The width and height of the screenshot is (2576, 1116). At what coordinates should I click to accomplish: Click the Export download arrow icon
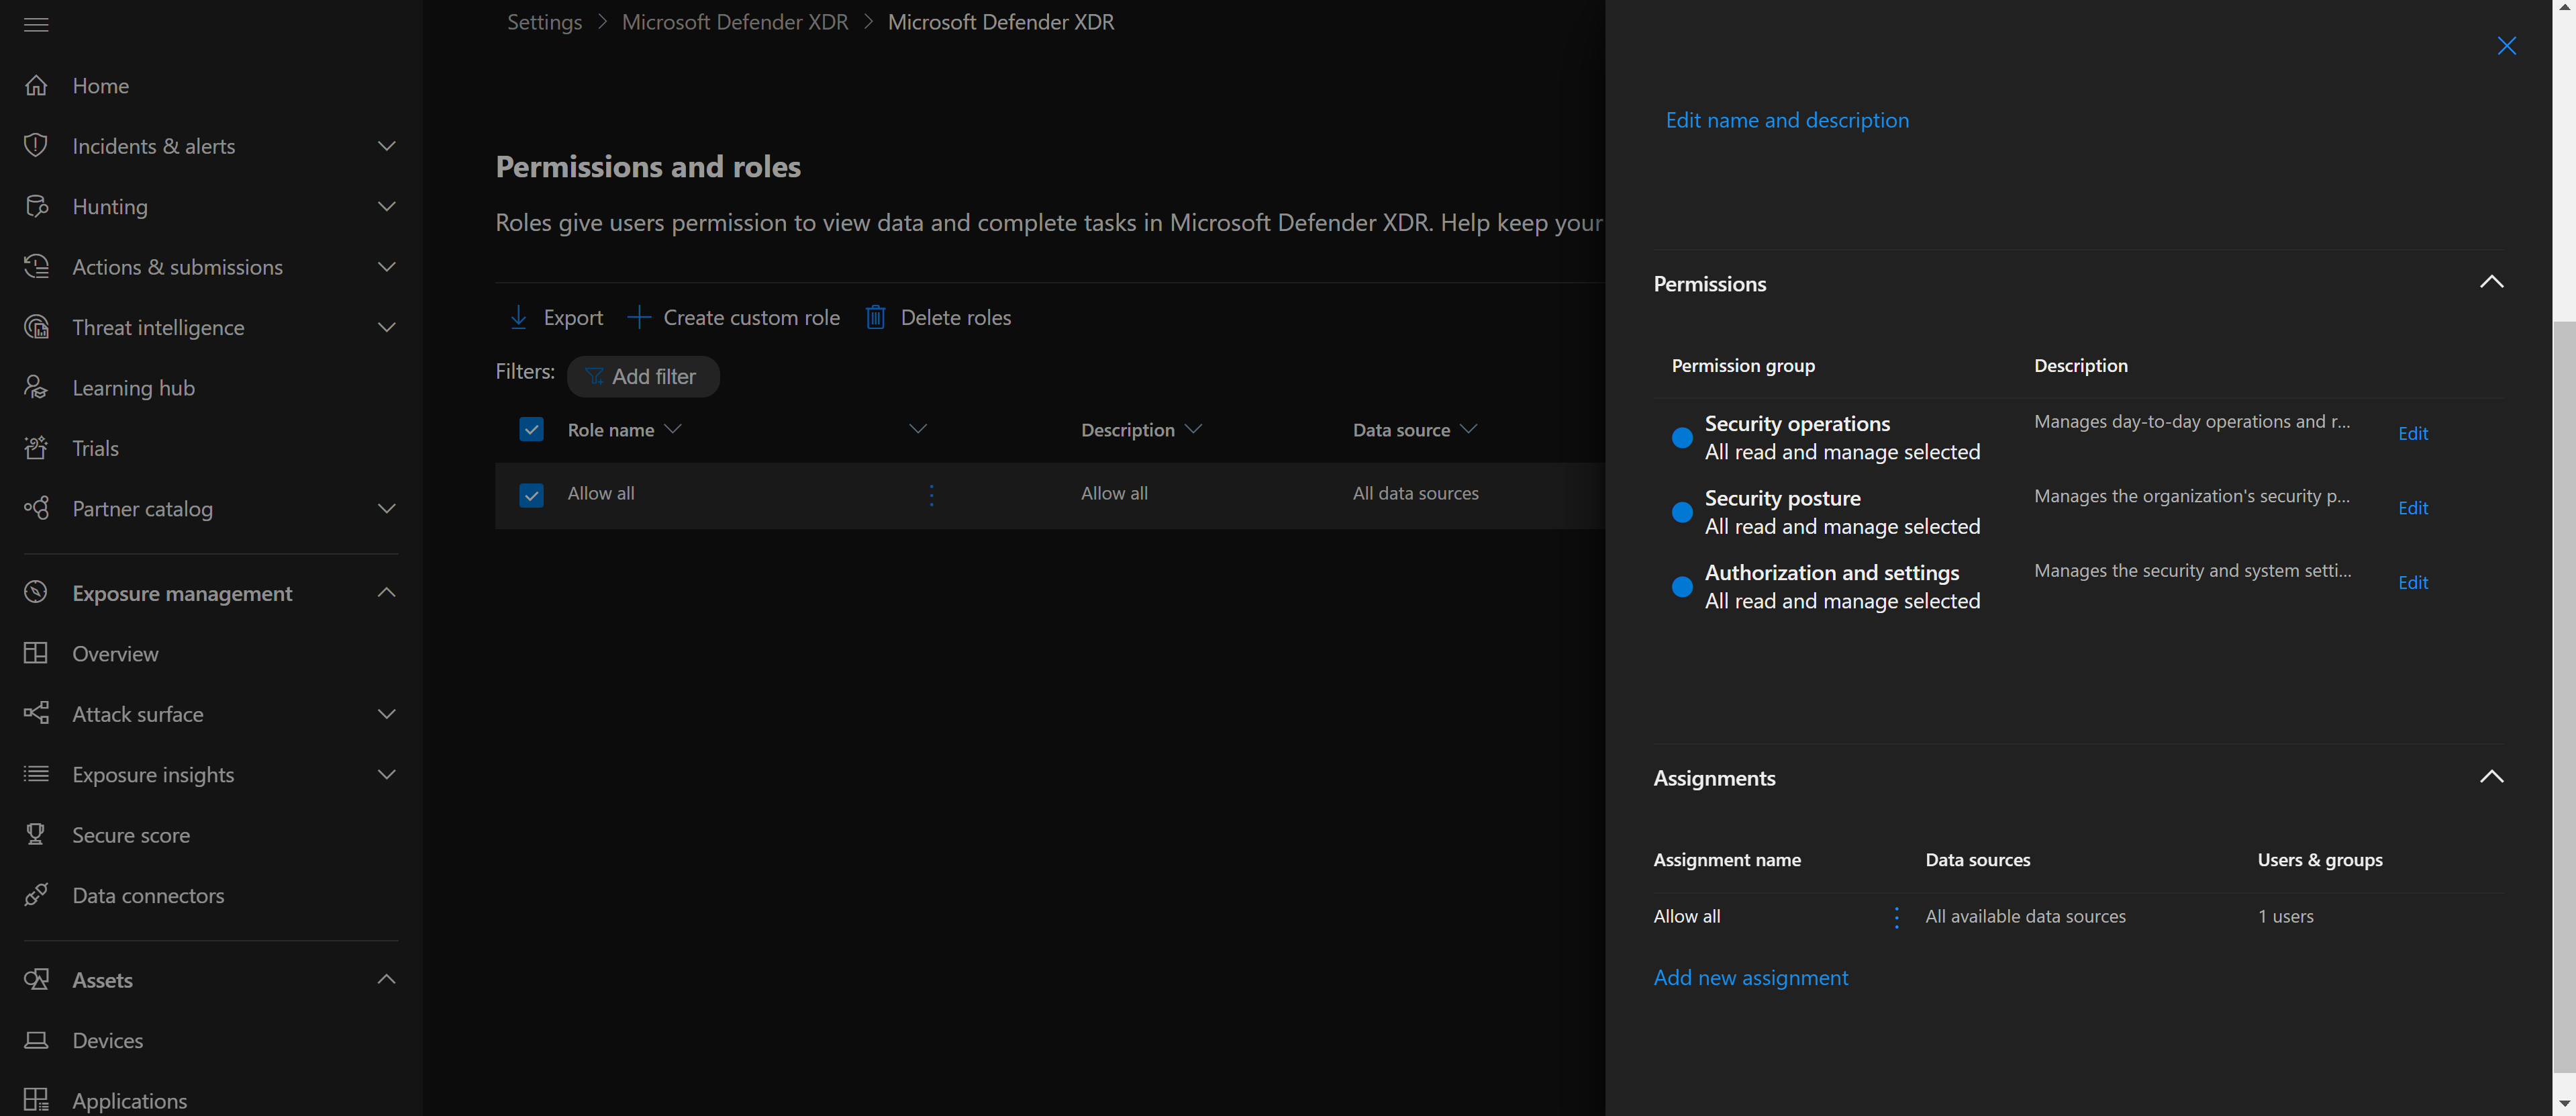(x=518, y=318)
